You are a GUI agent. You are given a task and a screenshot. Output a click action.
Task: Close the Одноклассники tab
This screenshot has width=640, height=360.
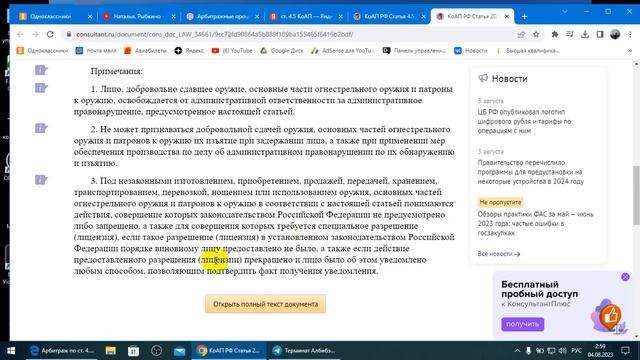point(90,16)
